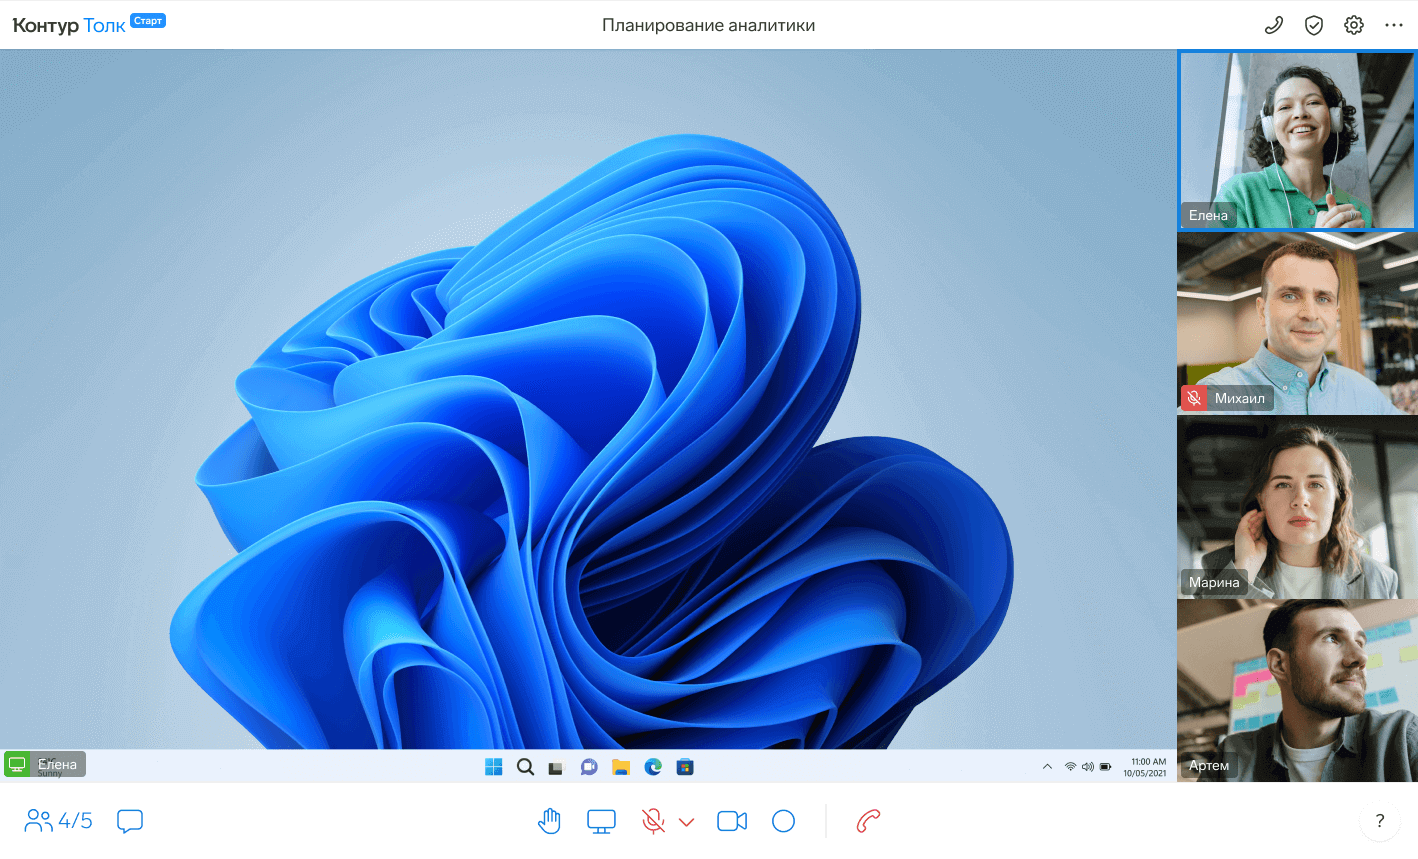Open Microsoft Store in shared taskbar

tap(685, 767)
